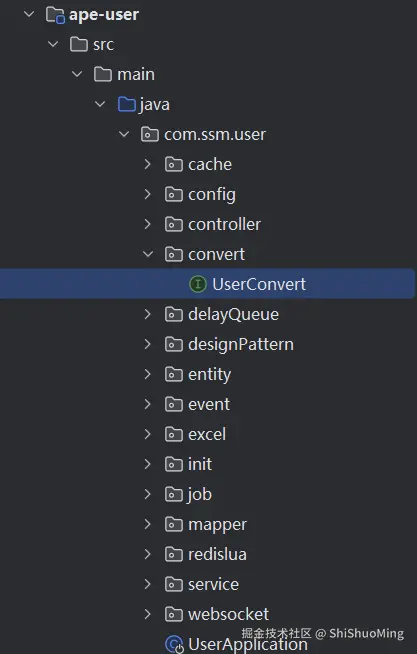Click the UserApplication Spring Boot class icon
Screen dimensions: 417x654
[x=174, y=644]
